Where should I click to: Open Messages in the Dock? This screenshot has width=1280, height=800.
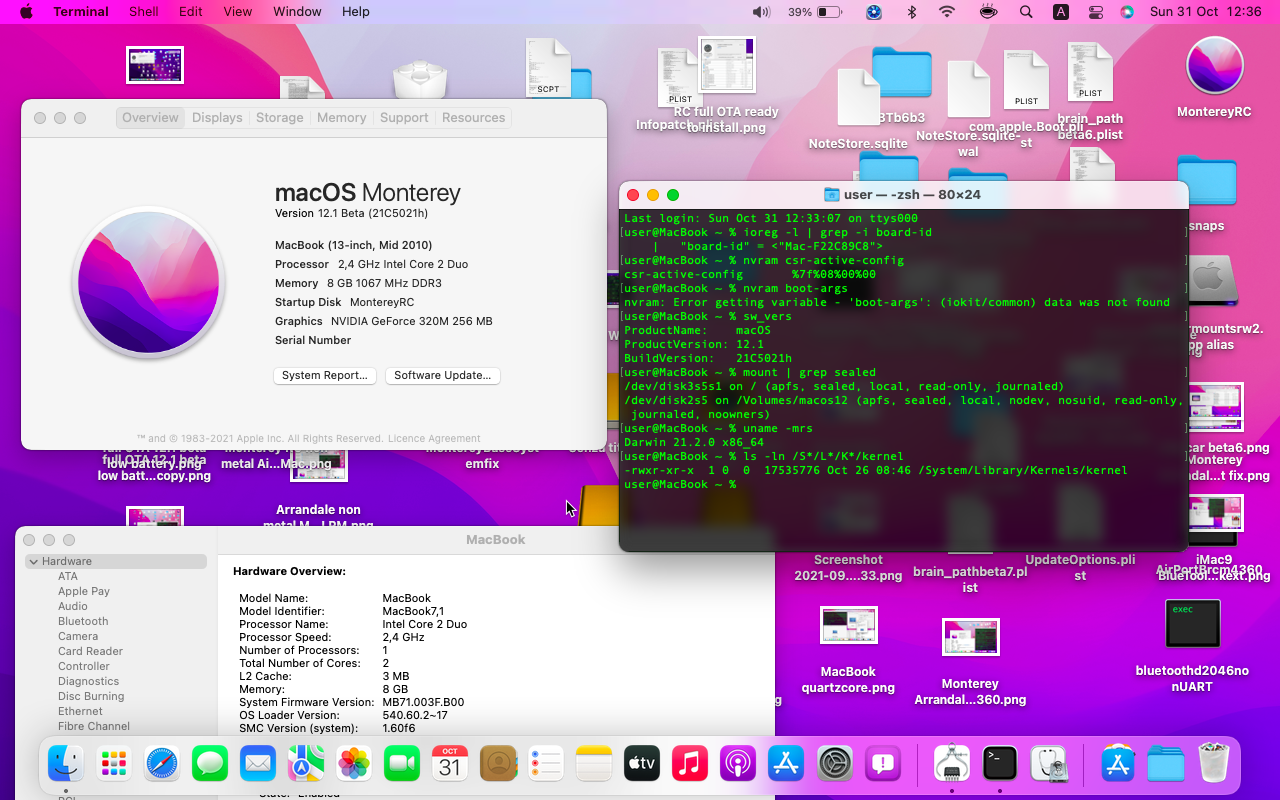[210, 764]
